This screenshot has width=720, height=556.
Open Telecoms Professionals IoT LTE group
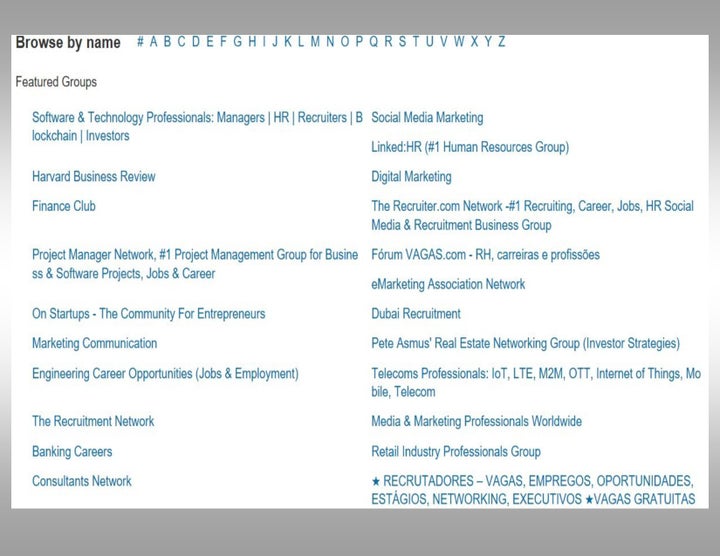coord(536,382)
